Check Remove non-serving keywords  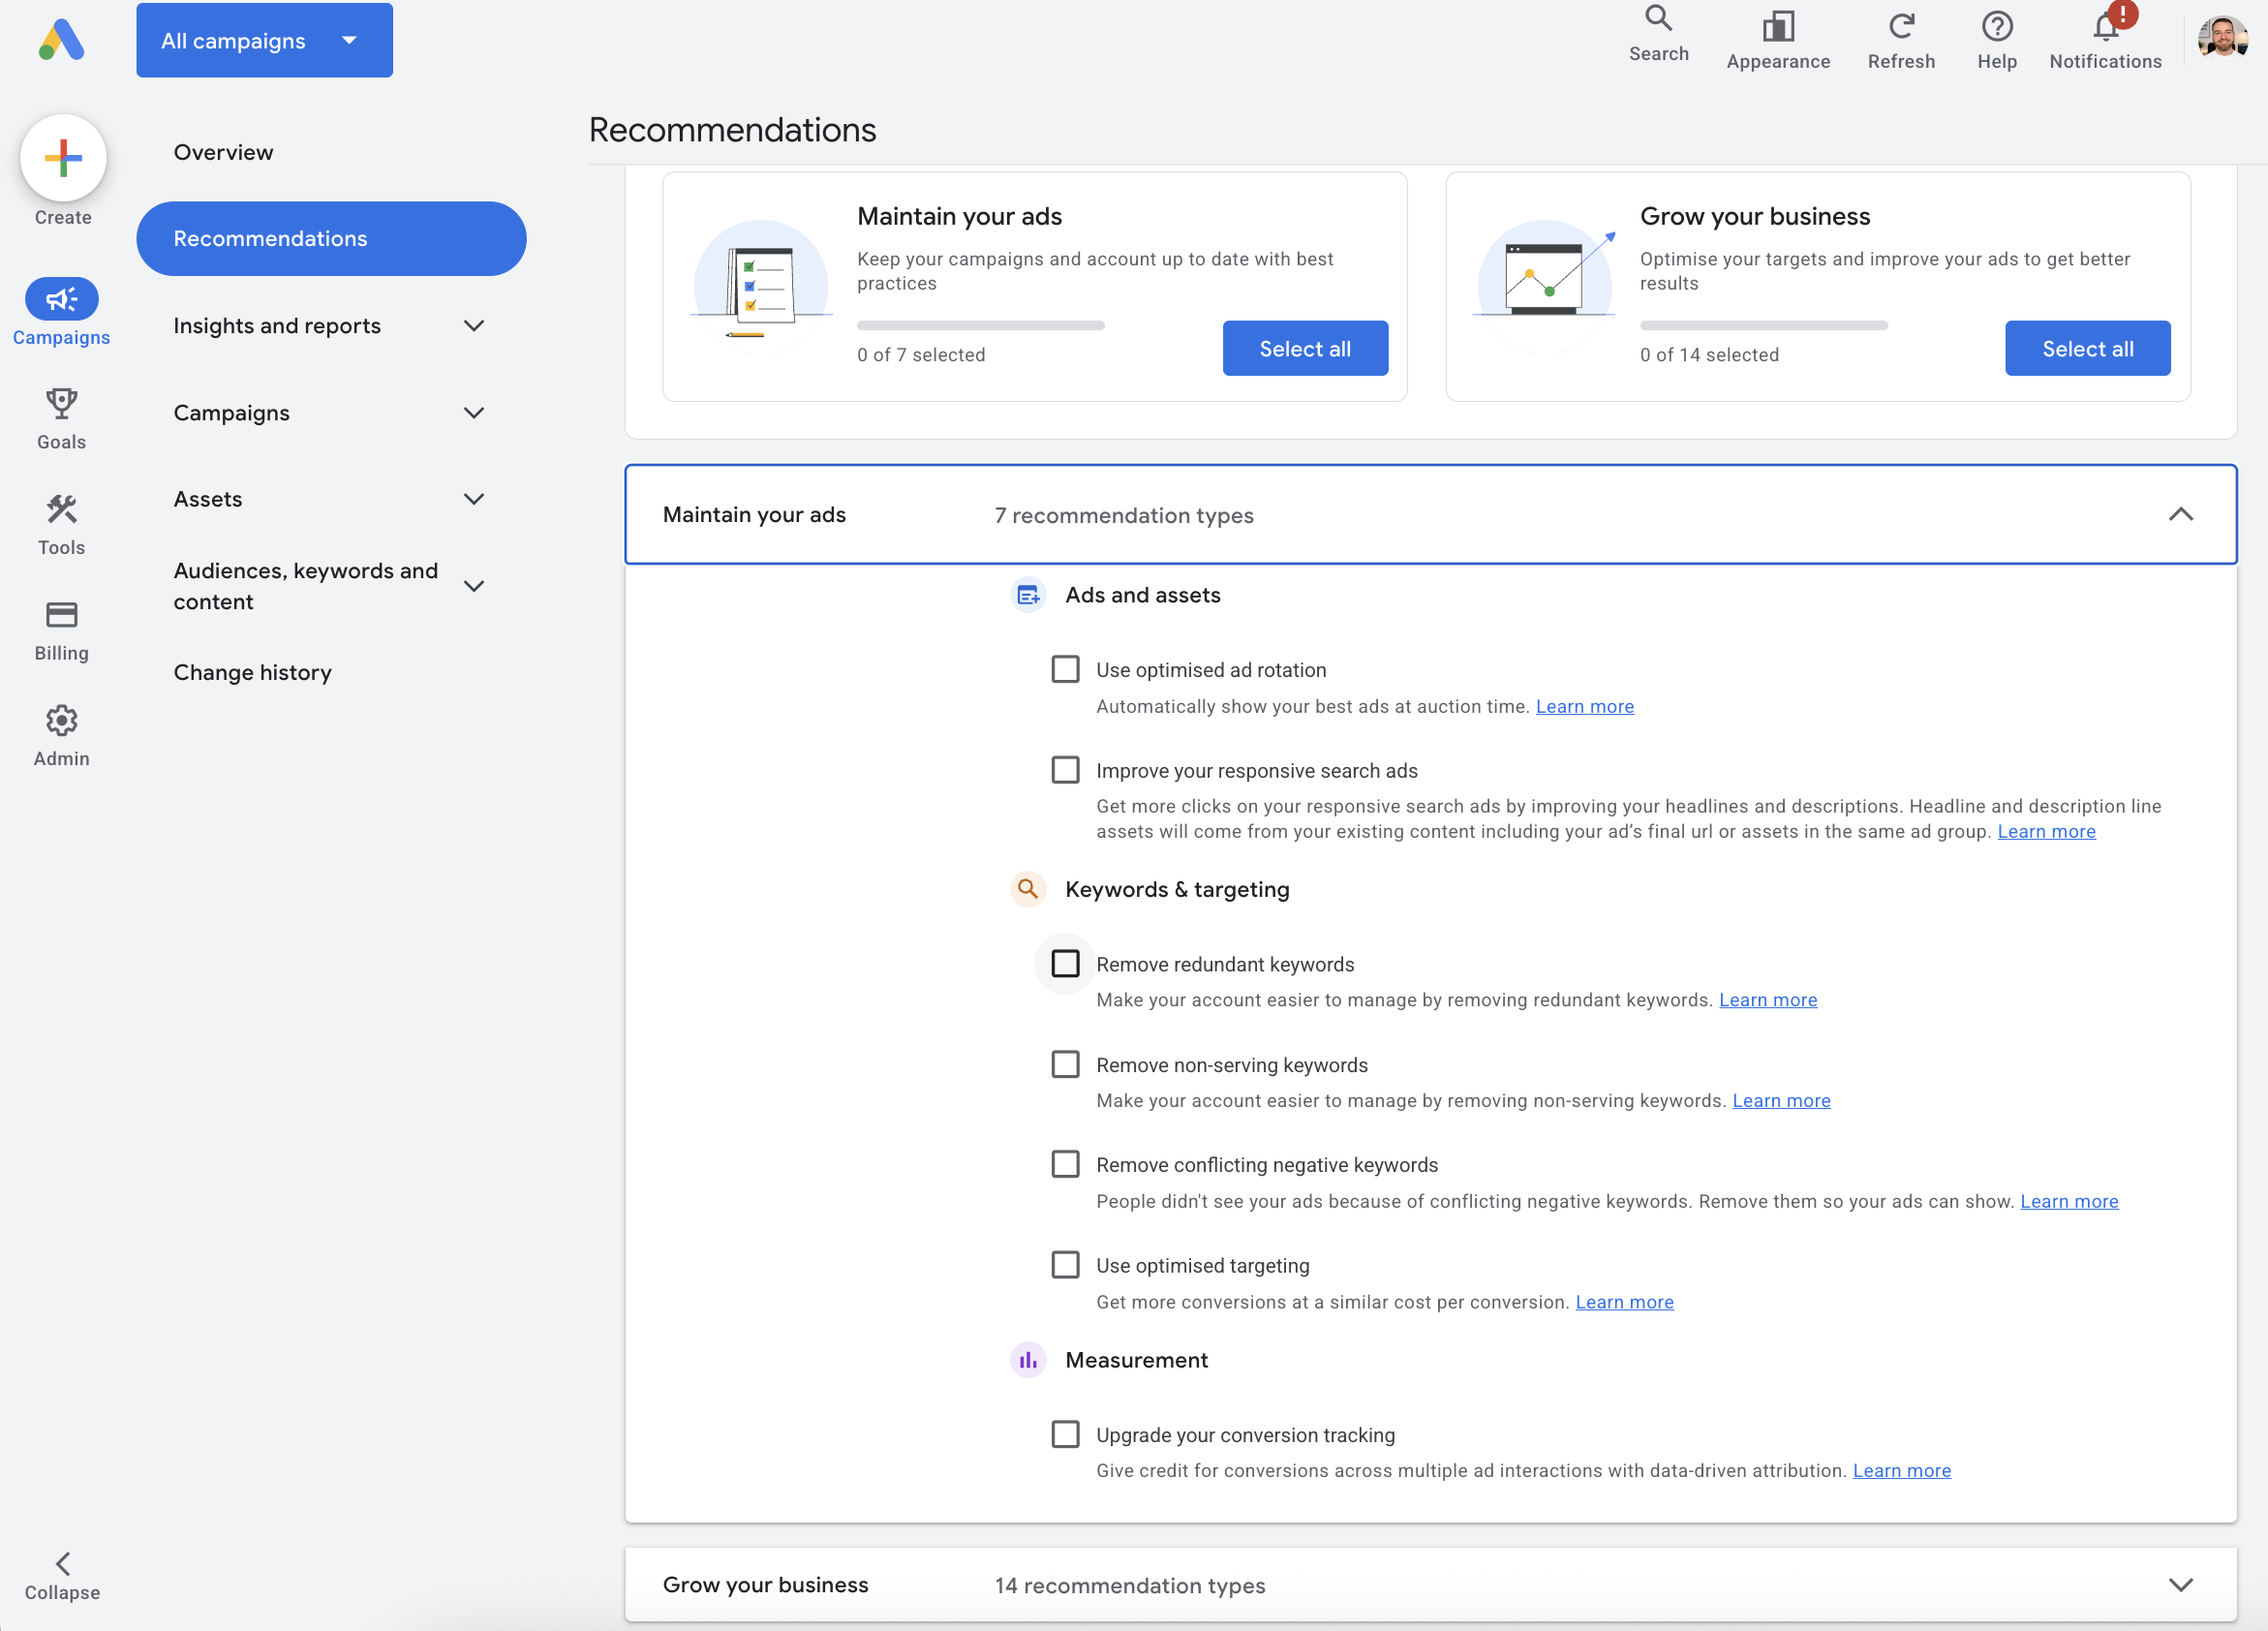point(1065,1064)
